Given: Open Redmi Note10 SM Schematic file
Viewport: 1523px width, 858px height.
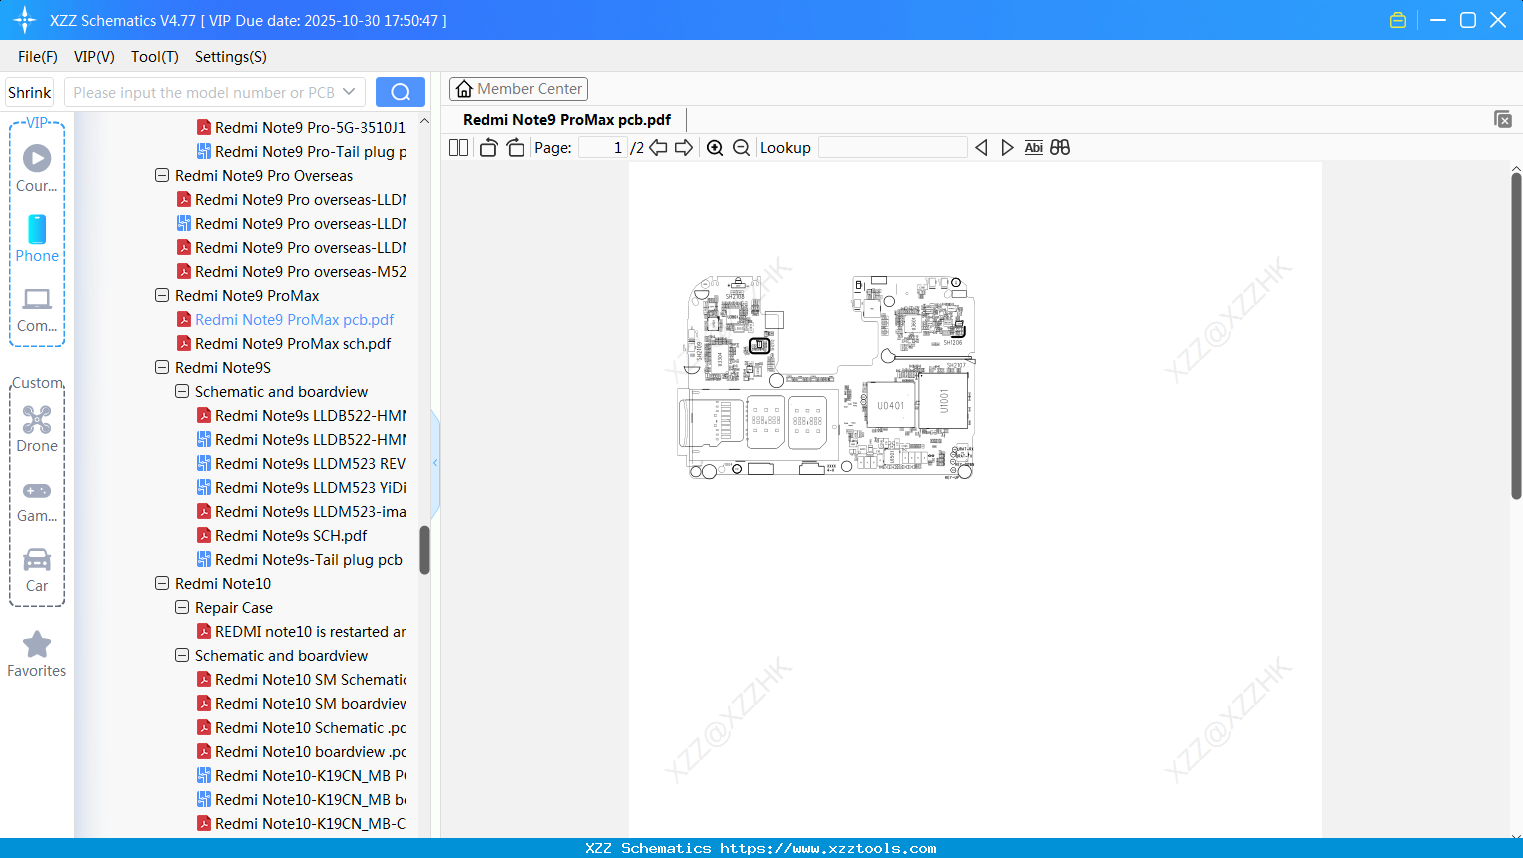Looking at the screenshot, I should (x=310, y=679).
